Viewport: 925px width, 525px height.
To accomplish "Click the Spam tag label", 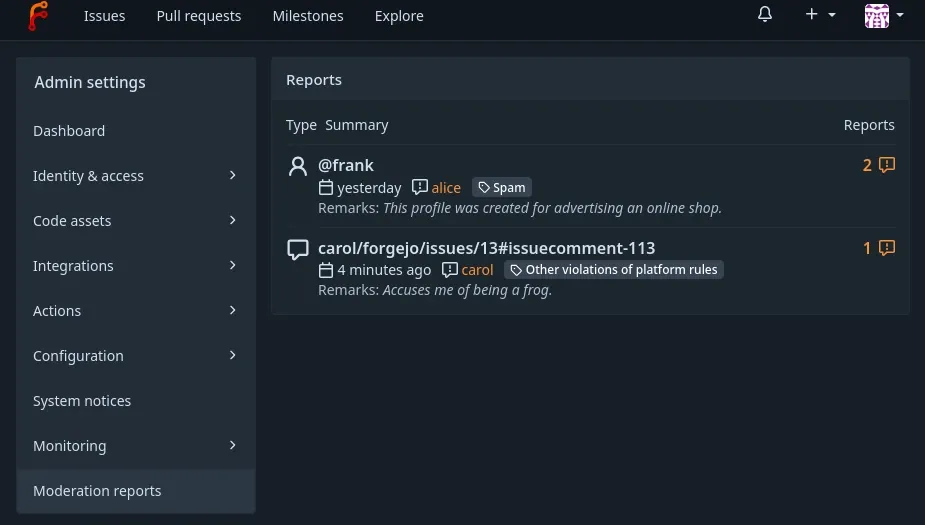I will click(501, 187).
